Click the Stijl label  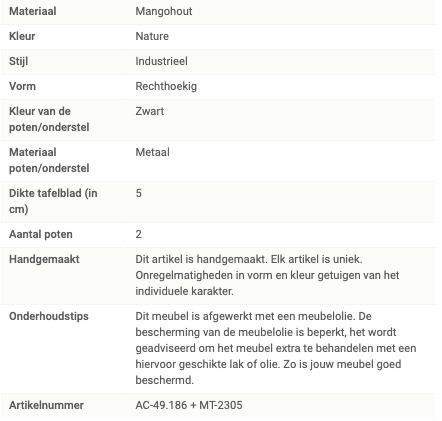click(x=18, y=61)
